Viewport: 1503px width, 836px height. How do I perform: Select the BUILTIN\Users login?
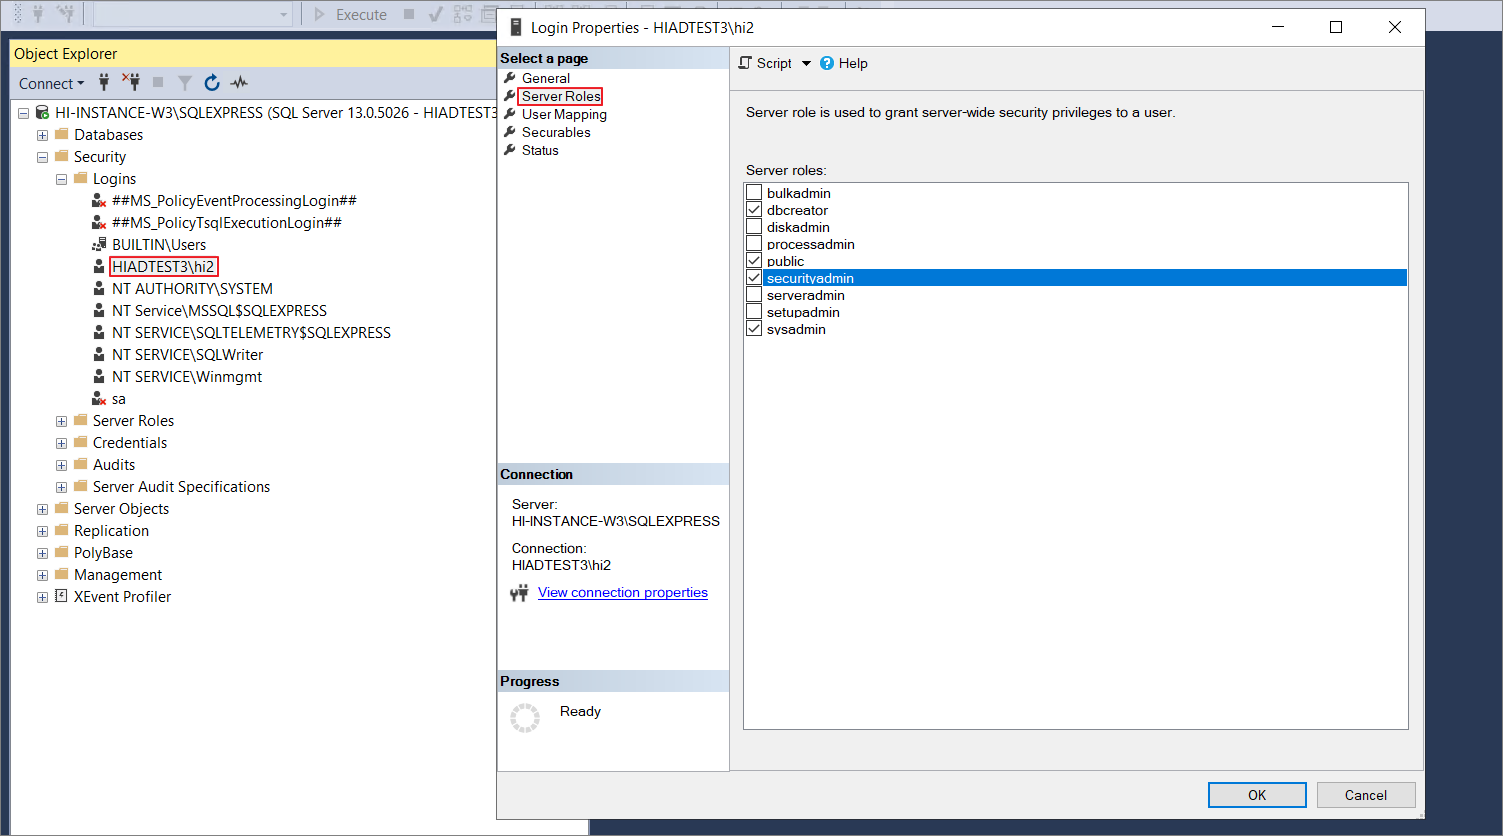click(159, 245)
